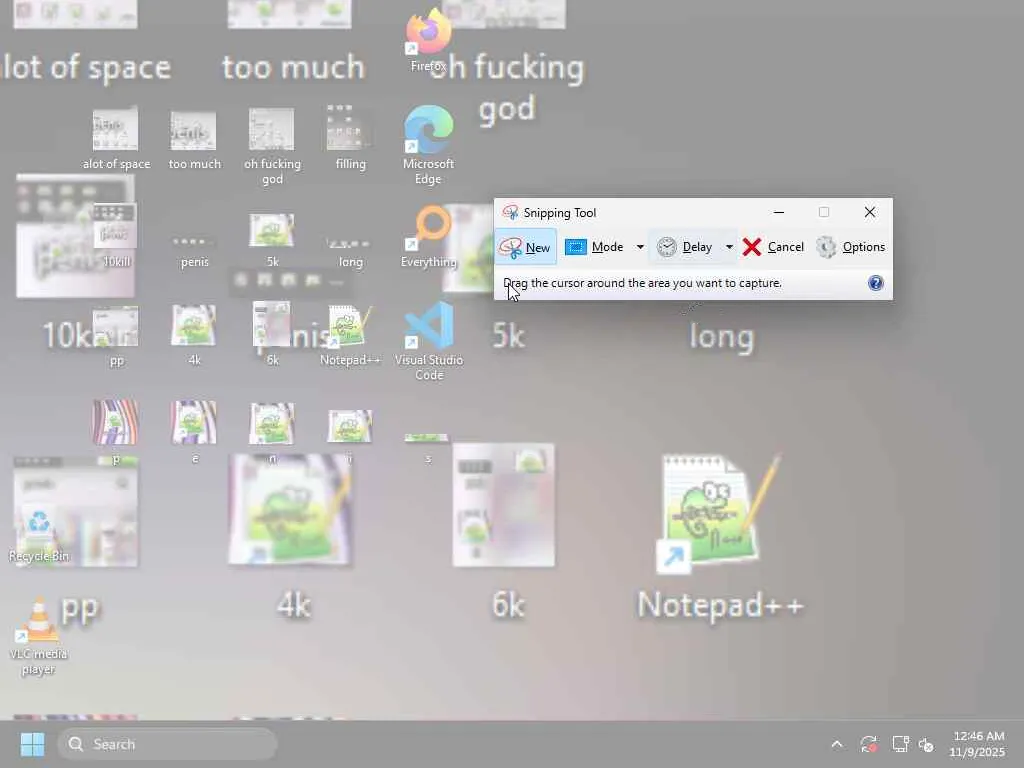The width and height of the screenshot is (1024, 768).
Task: Click the Snipping Tool title bar scissors icon
Action: (510, 212)
